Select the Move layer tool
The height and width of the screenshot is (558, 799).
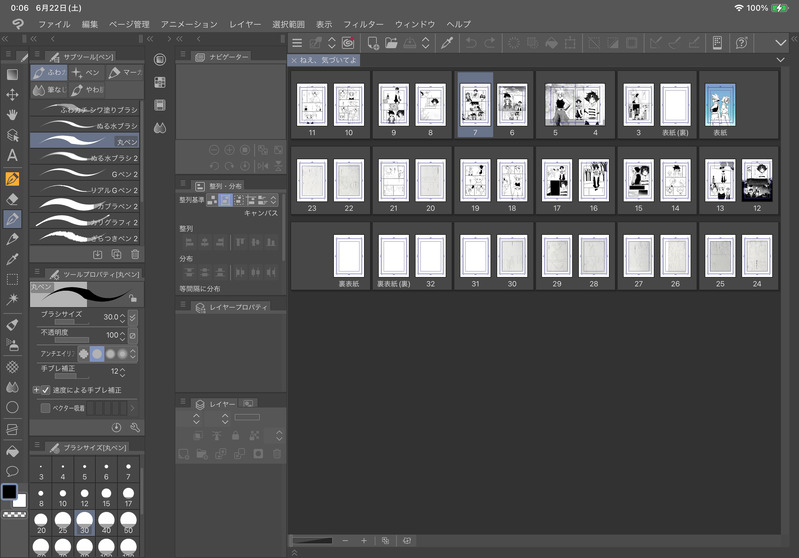pyautogui.click(x=12, y=94)
